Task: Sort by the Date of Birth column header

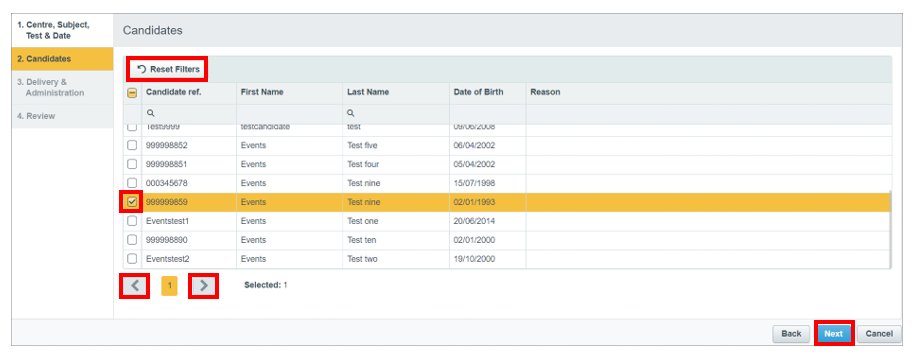Action: (478, 92)
